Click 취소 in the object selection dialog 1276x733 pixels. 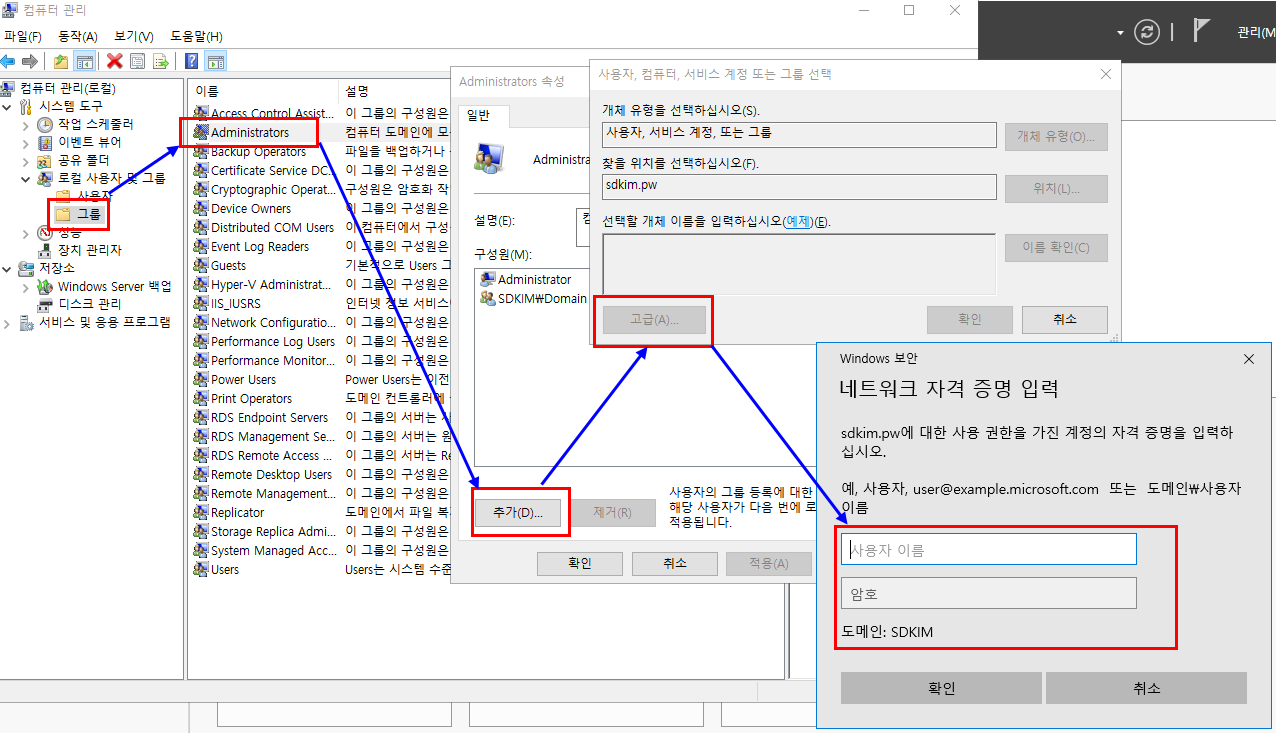point(1065,319)
